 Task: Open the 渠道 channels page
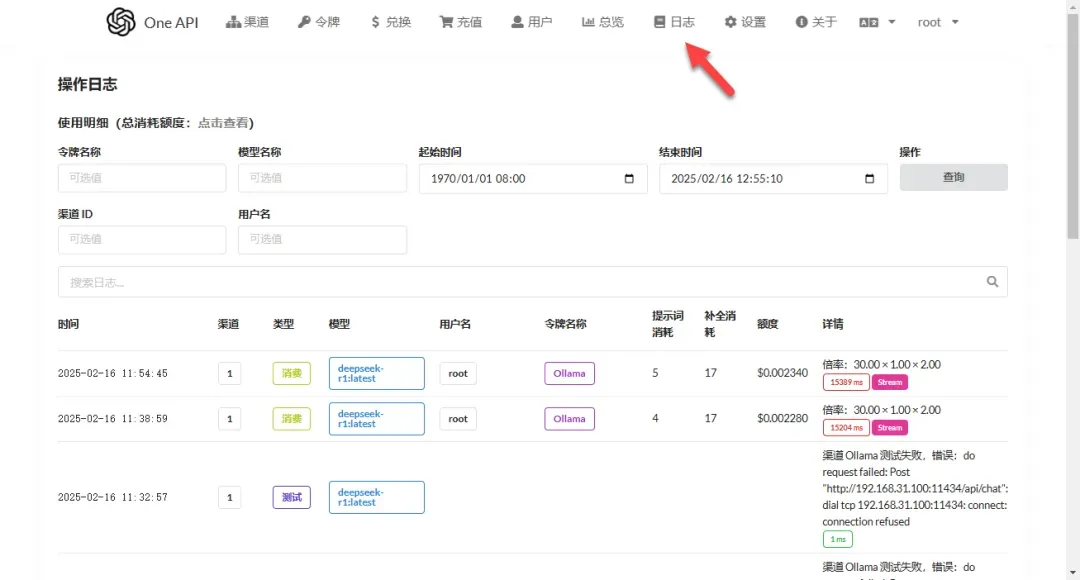(247, 21)
